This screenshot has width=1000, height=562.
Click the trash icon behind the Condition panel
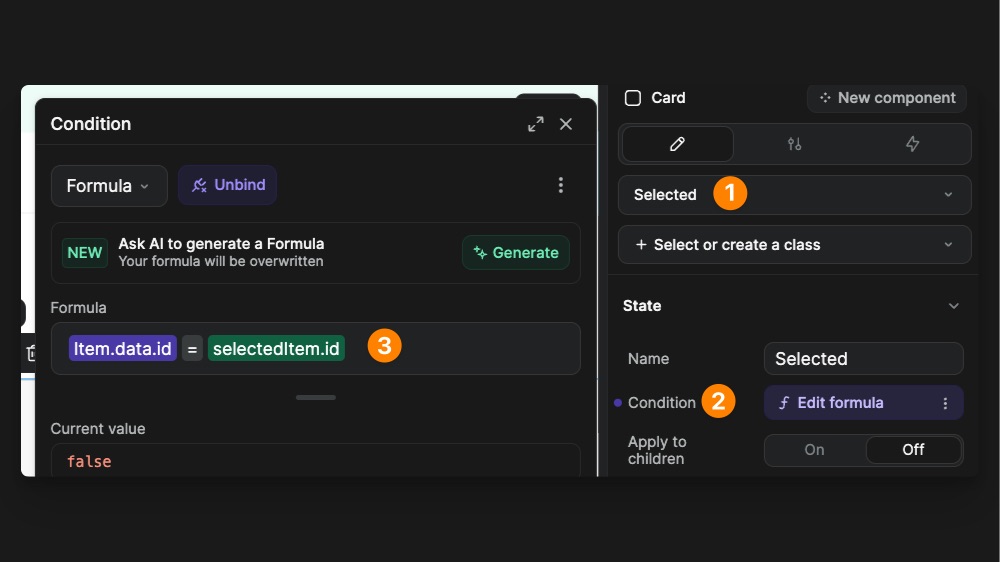tap(31, 353)
